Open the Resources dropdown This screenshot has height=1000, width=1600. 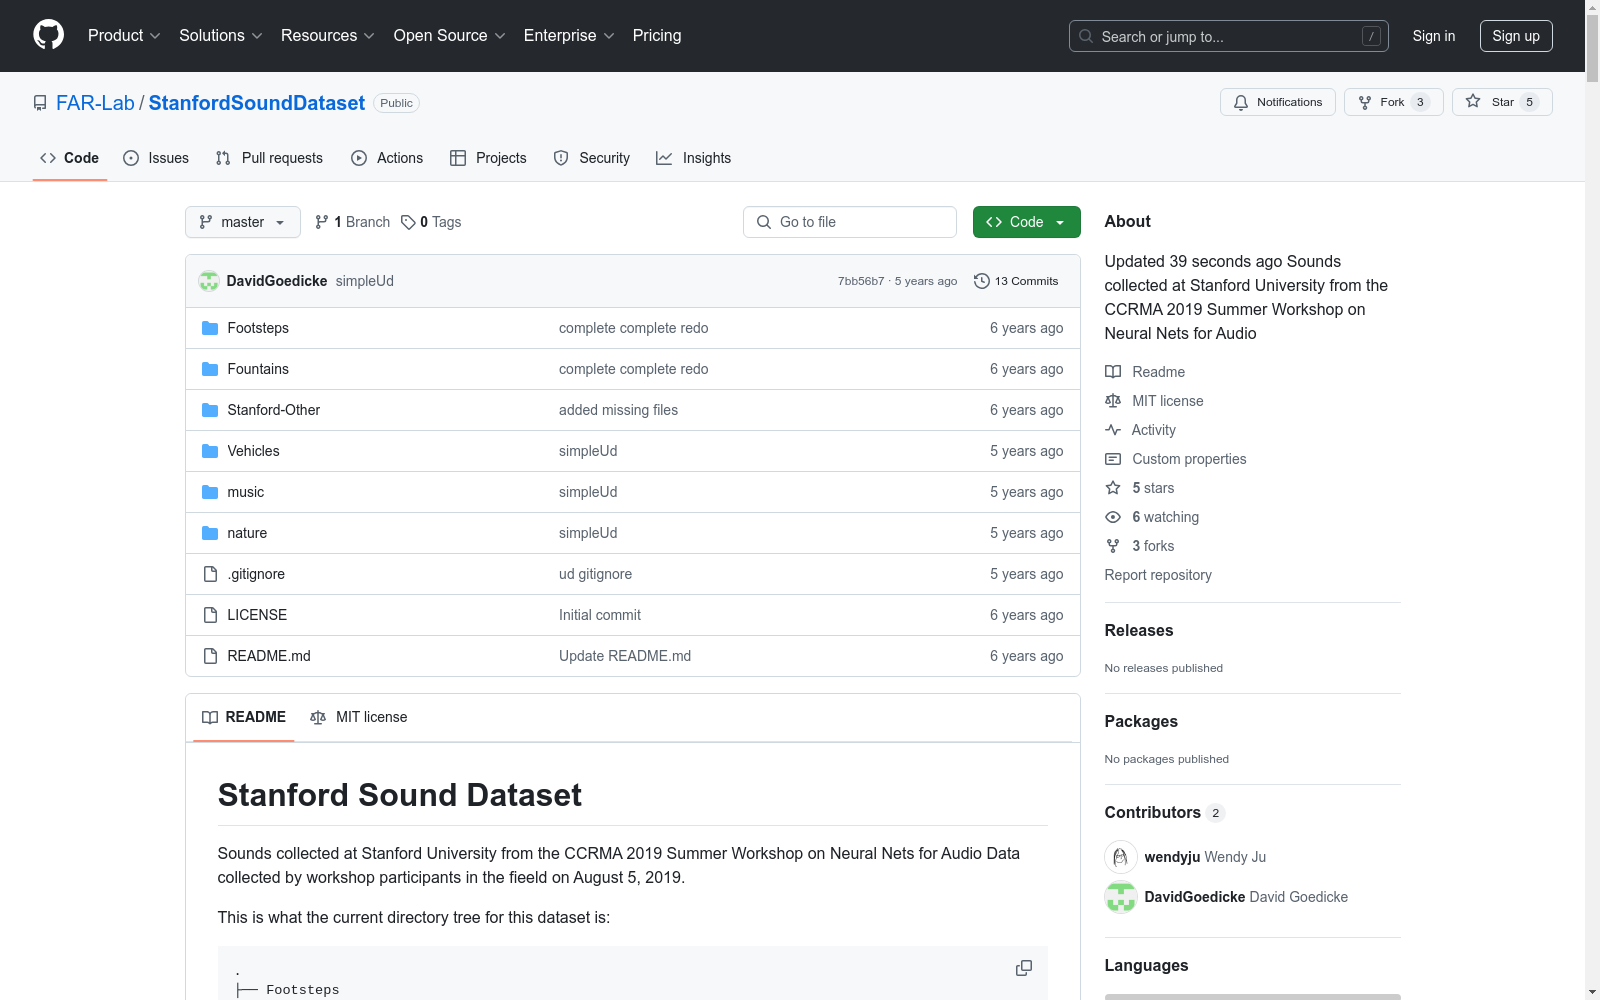328,35
